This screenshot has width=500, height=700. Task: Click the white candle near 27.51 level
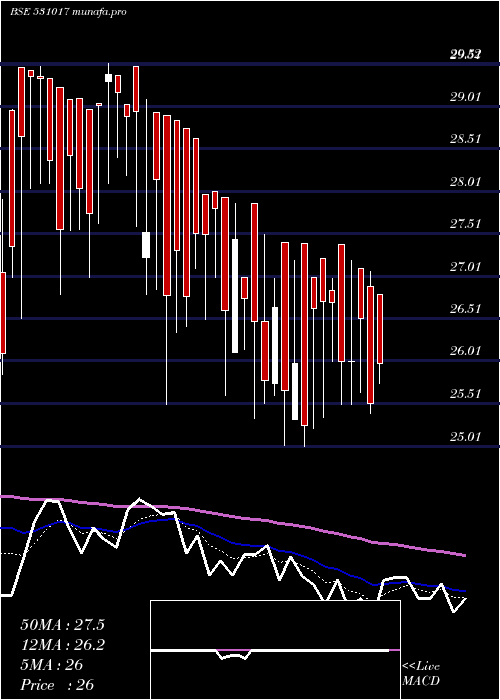146,245
